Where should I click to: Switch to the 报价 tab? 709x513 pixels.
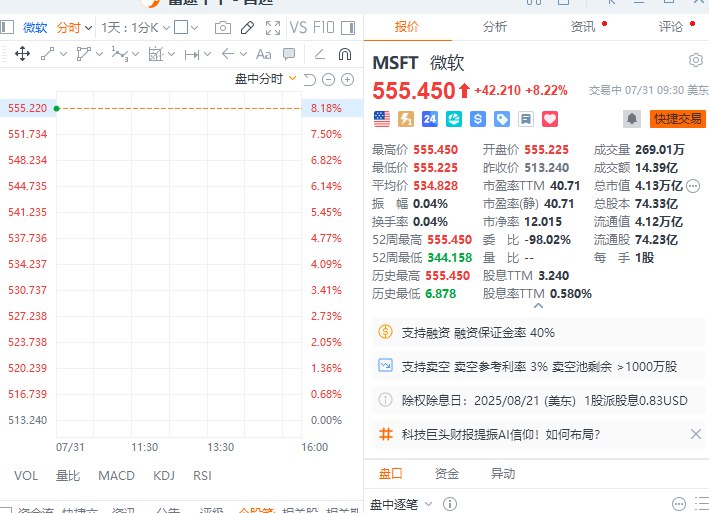point(406,27)
